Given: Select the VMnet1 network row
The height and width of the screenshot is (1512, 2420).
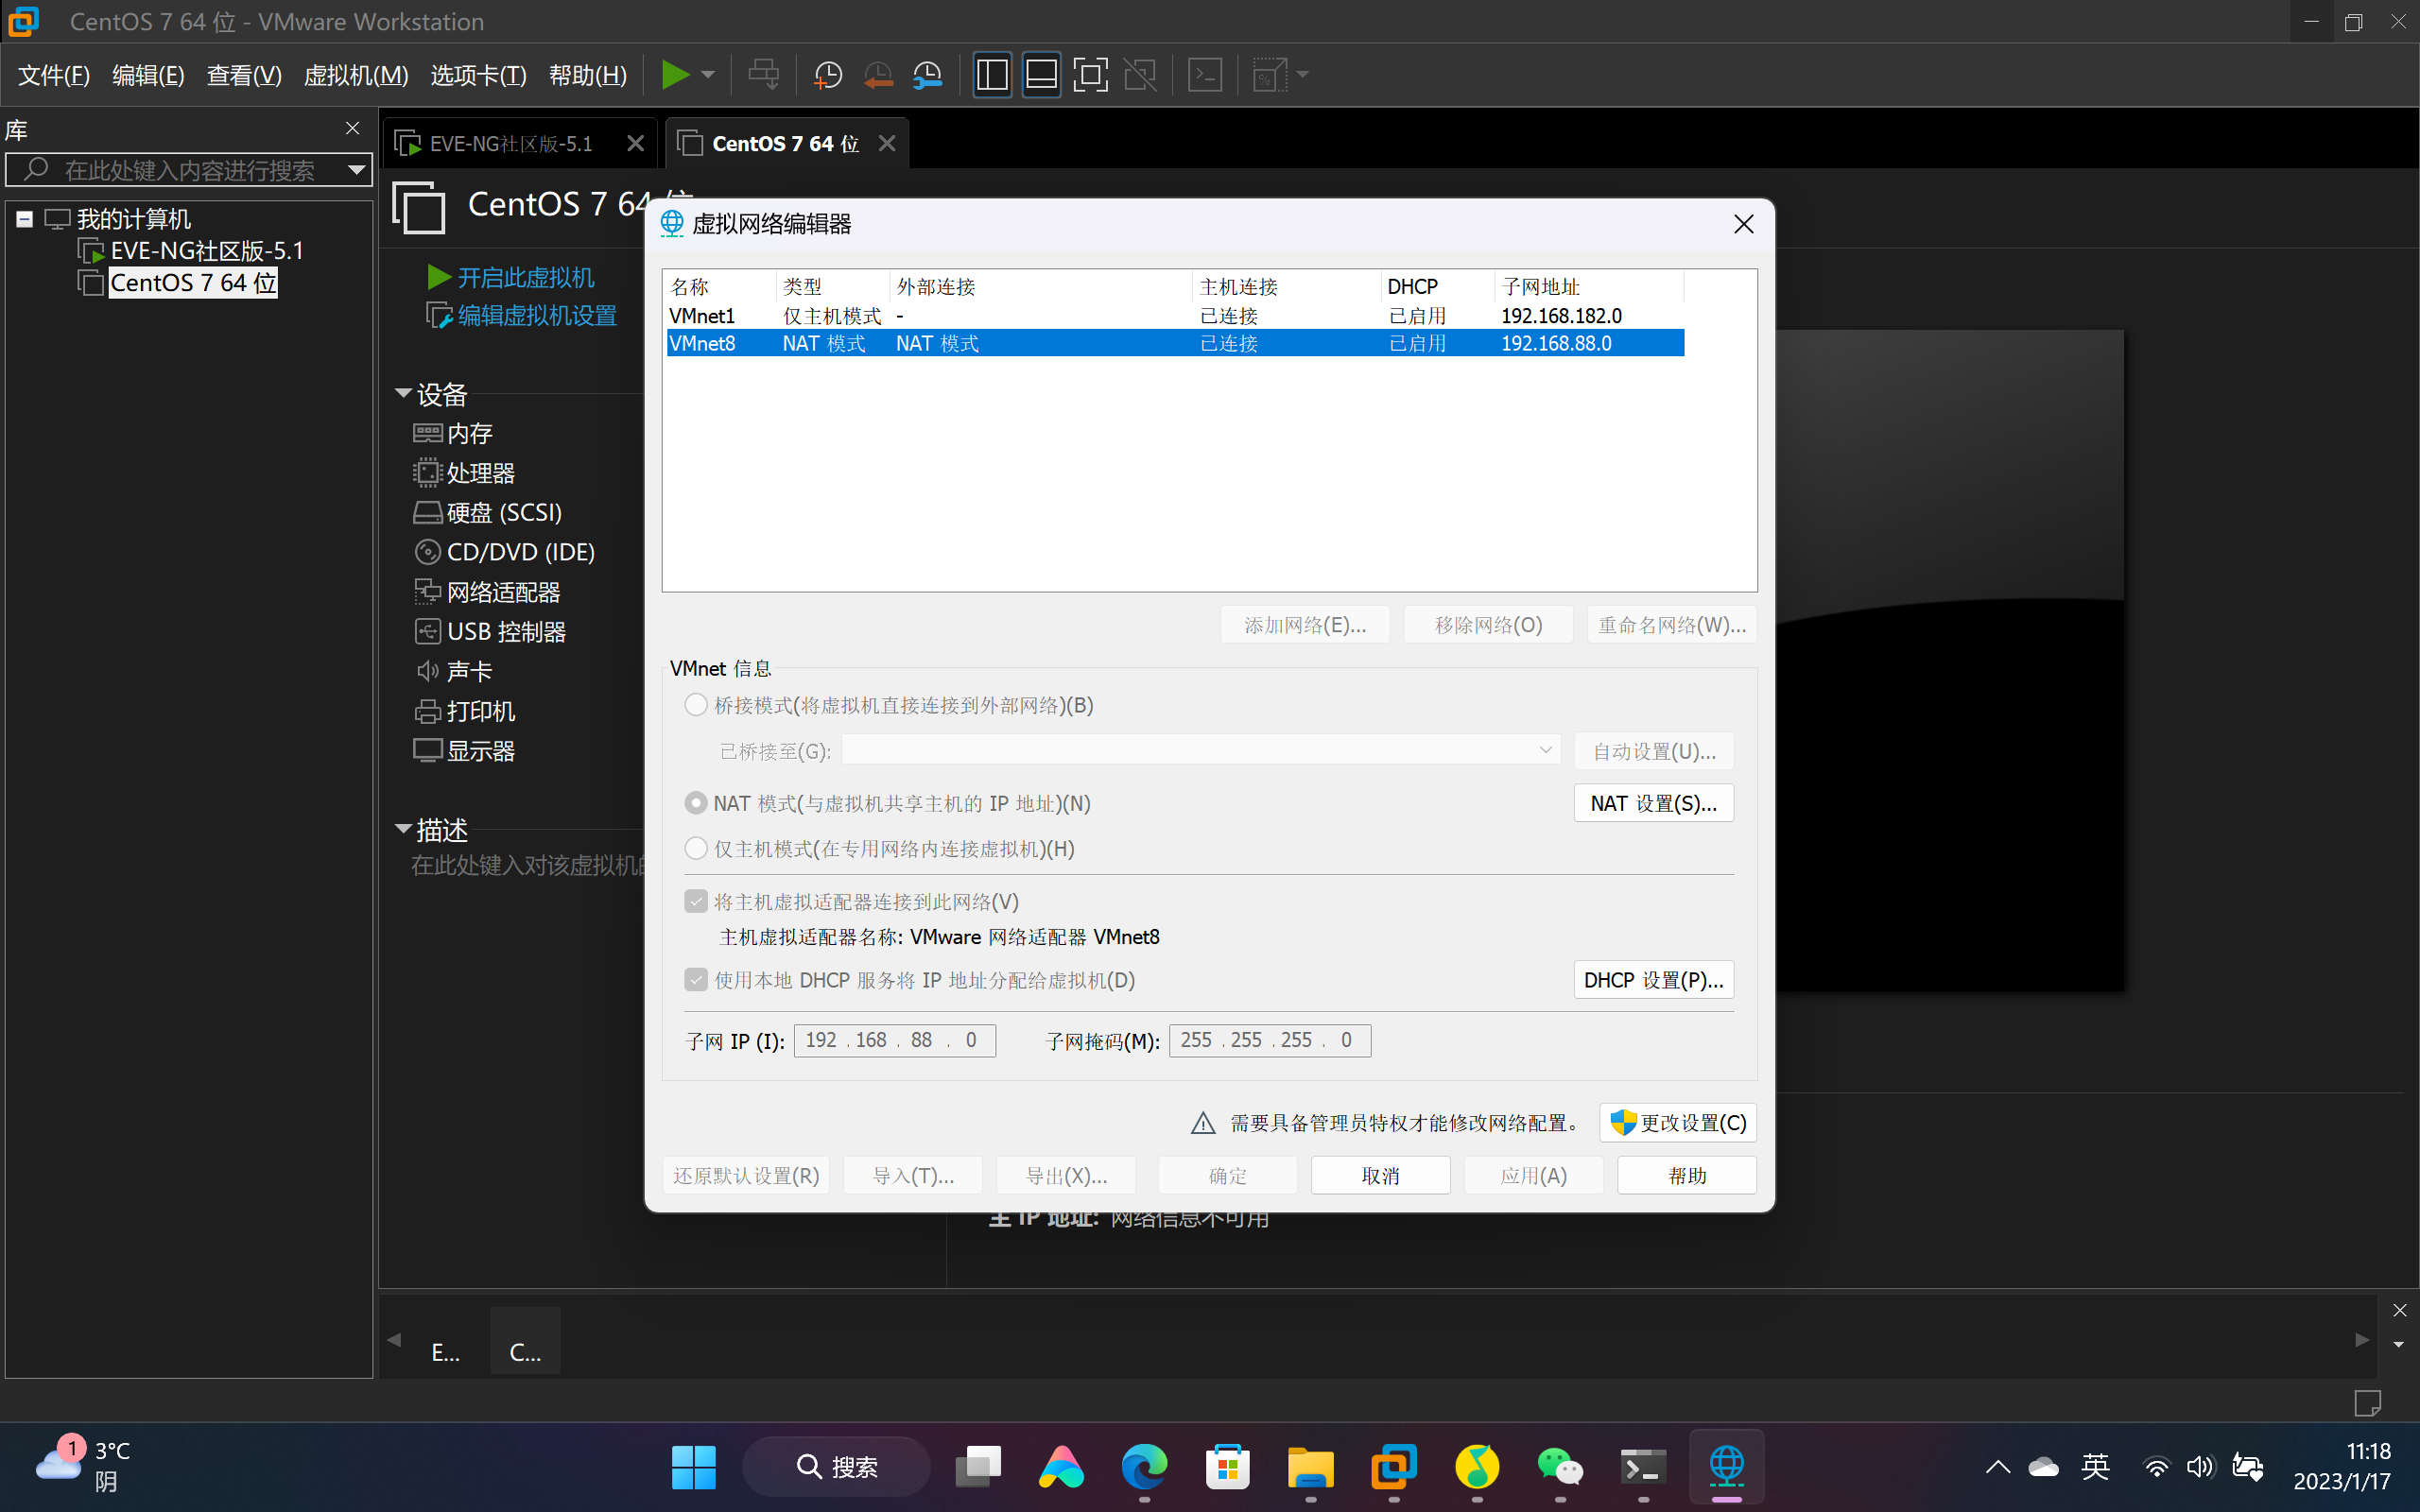Looking at the screenshot, I should click(x=1000, y=316).
